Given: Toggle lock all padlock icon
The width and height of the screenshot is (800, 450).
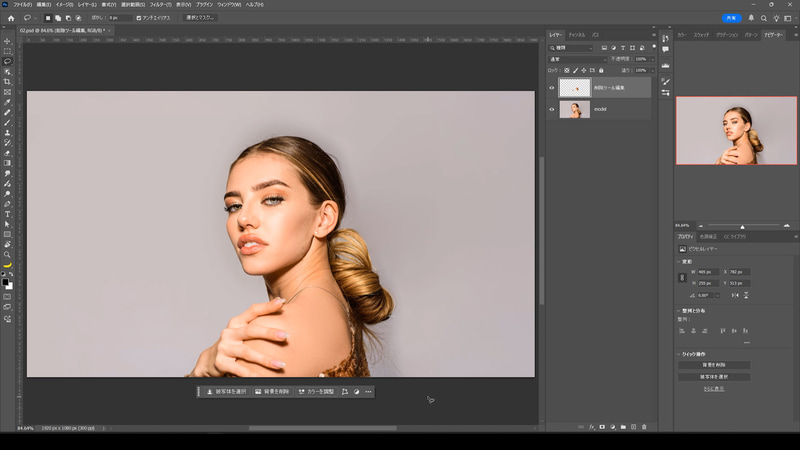Looking at the screenshot, I should 601,70.
